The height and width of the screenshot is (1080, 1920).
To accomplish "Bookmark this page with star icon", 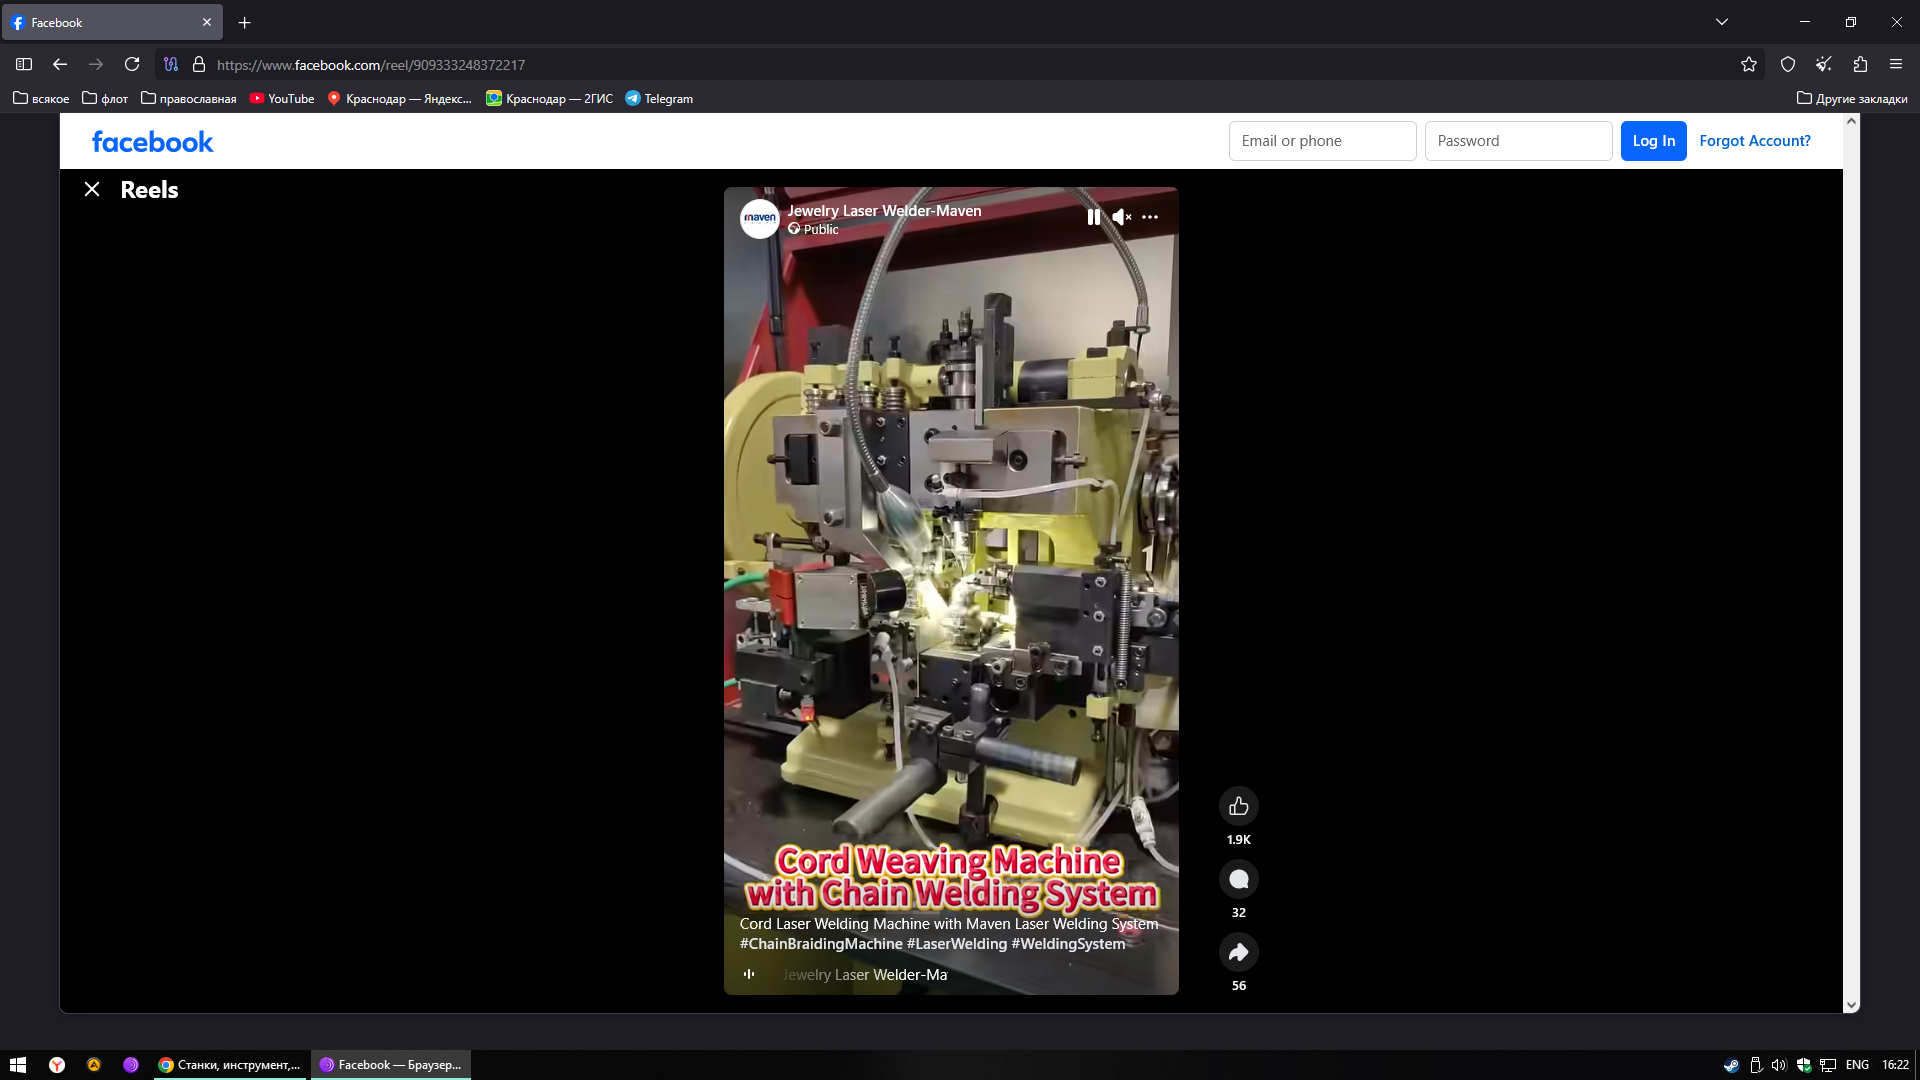I will pyautogui.click(x=1748, y=64).
